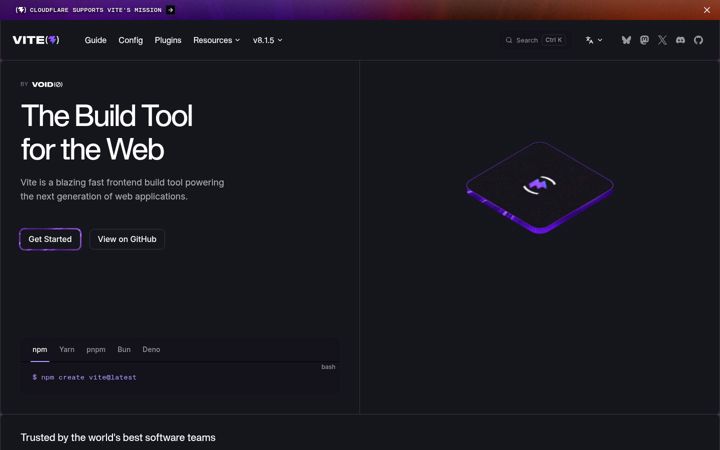Dismiss the Cloudflare announcement banner
720x450 pixels.
pyautogui.click(x=707, y=10)
